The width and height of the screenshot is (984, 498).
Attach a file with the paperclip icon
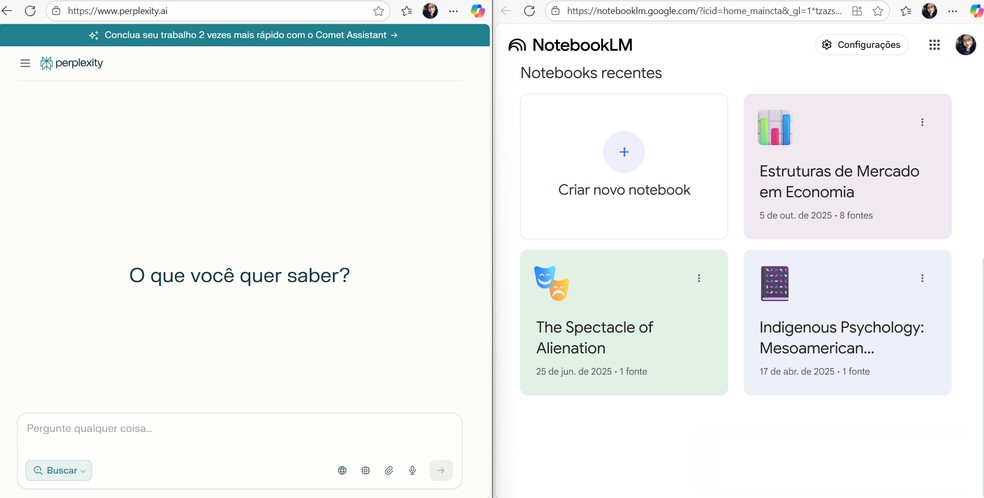coord(389,470)
